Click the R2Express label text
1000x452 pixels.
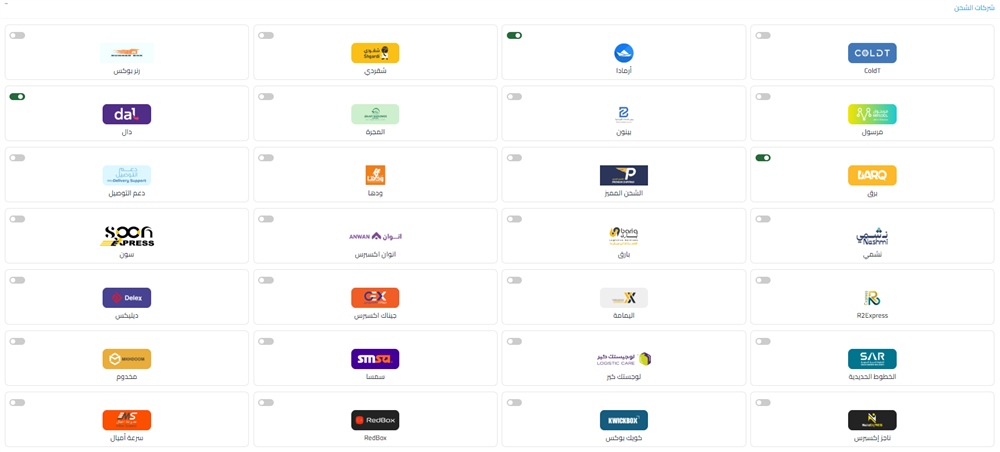872,315
